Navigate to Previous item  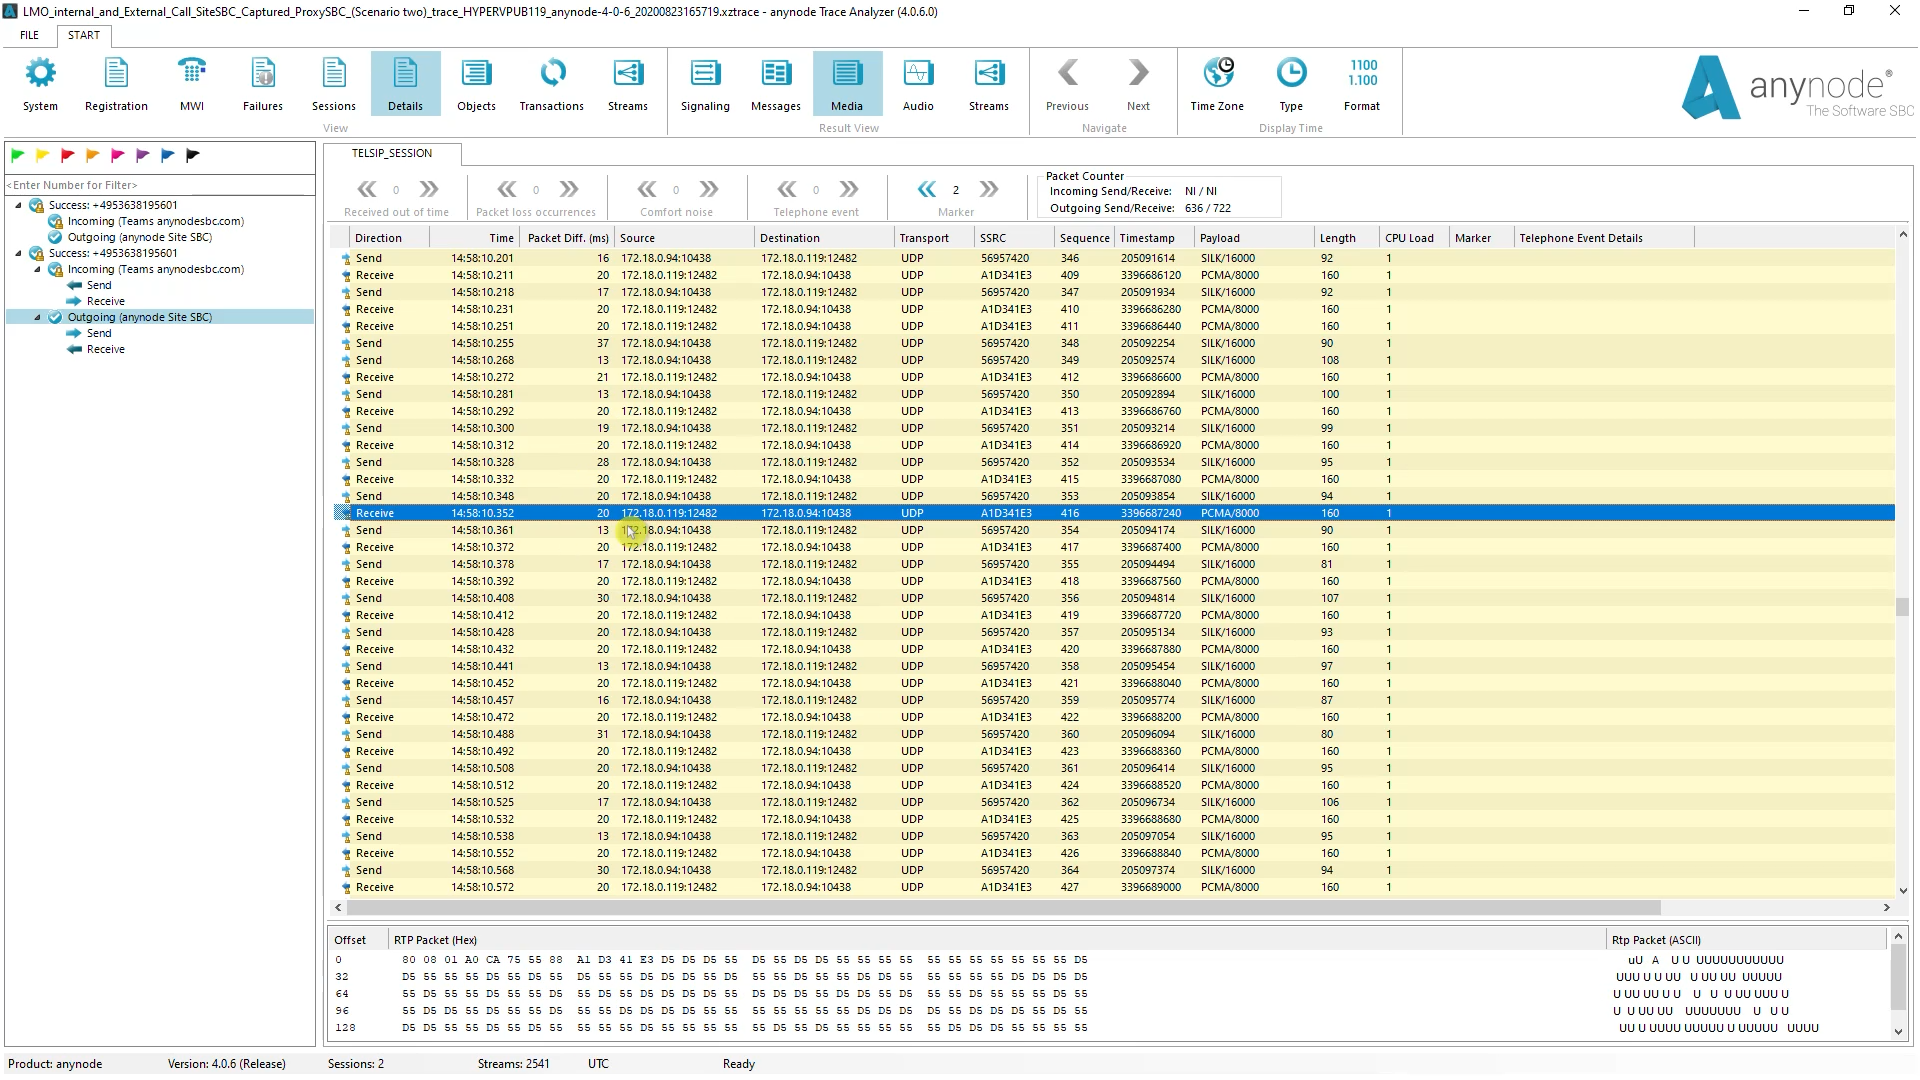pos(1067,84)
